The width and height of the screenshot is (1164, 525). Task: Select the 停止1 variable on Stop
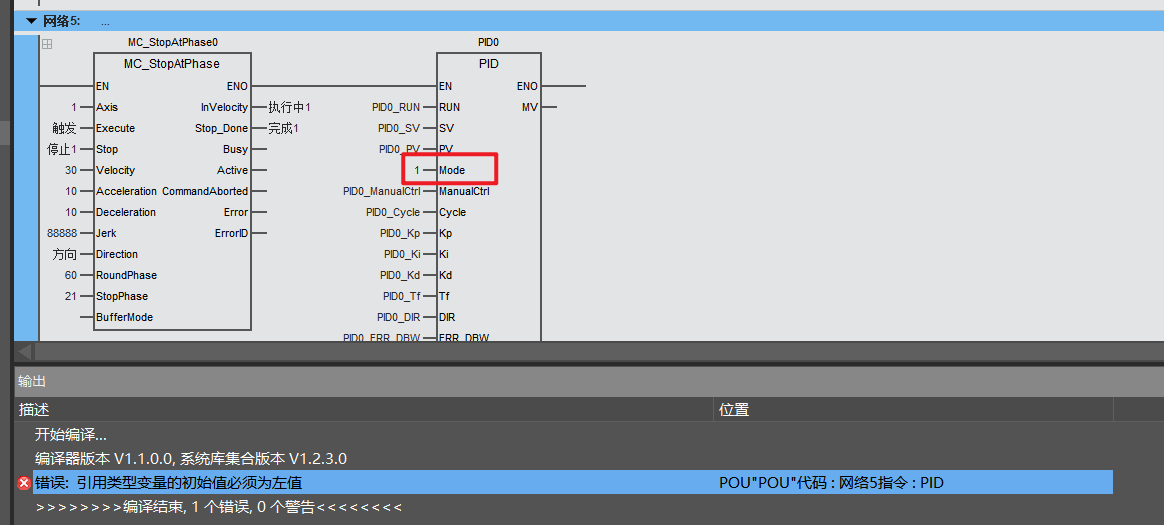[x=62, y=149]
